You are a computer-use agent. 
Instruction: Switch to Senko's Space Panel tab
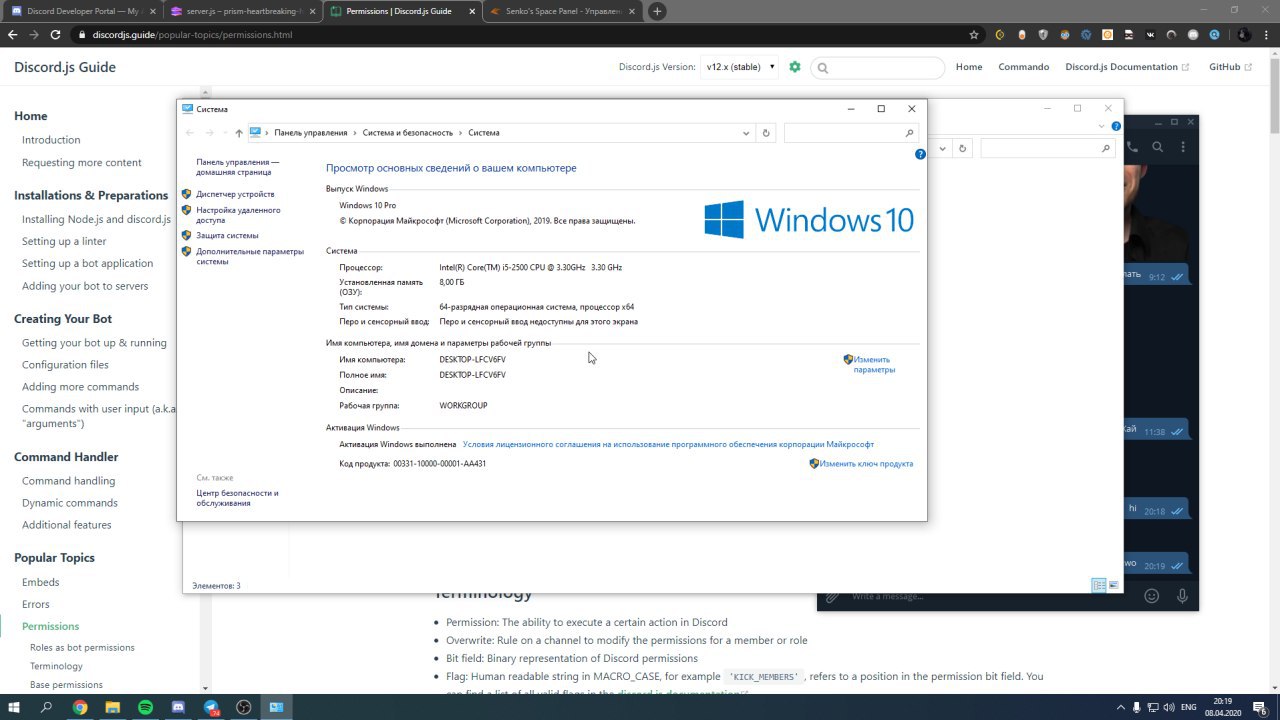tap(561, 11)
